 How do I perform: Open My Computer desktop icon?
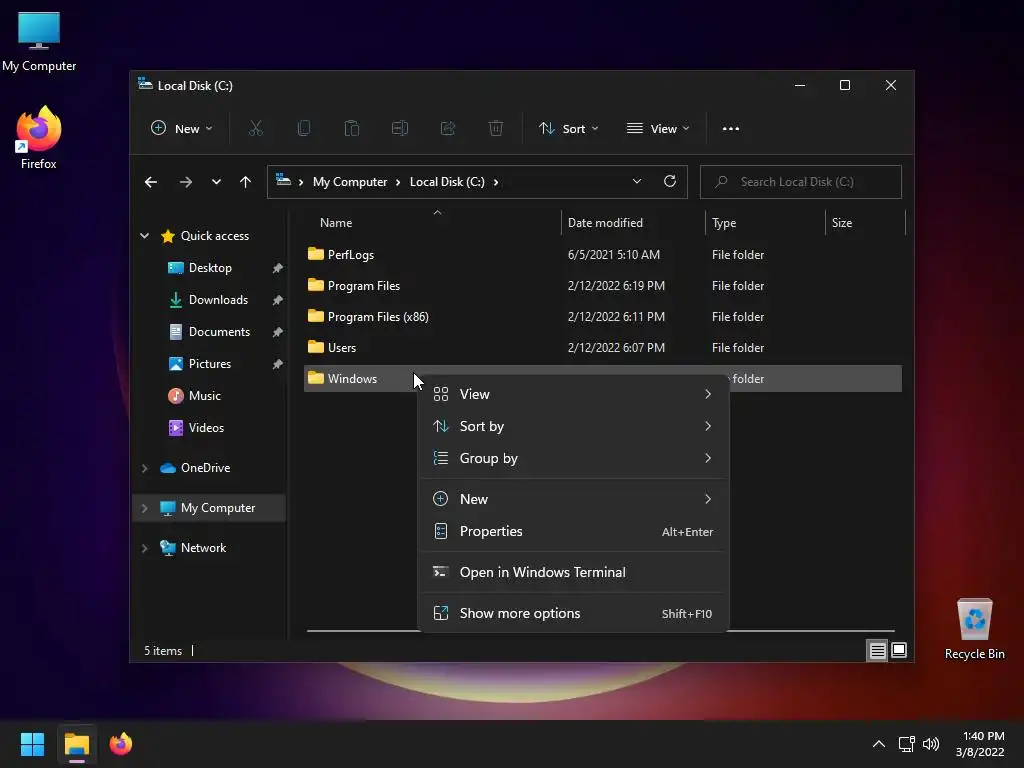point(39,42)
